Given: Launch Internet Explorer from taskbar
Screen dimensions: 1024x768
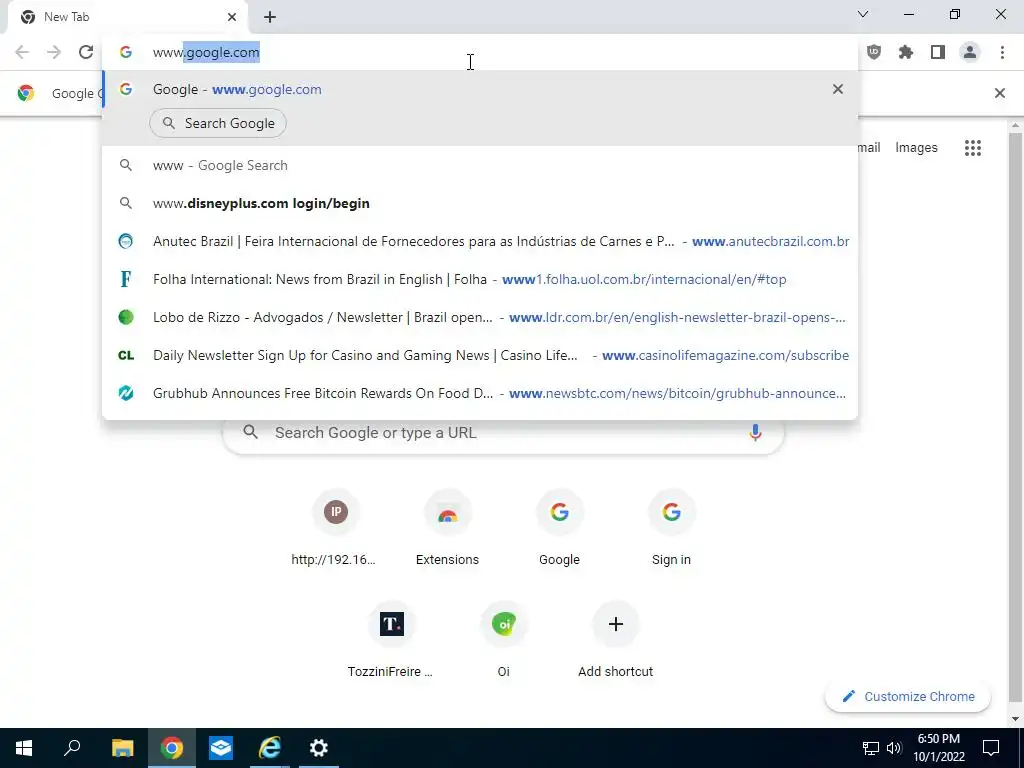Looking at the screenshot, I should pos(270,748).
